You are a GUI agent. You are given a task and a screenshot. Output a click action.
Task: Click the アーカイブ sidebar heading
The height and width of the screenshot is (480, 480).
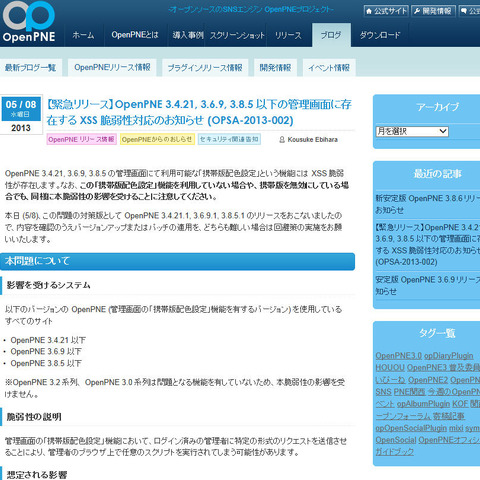[438, 107]
